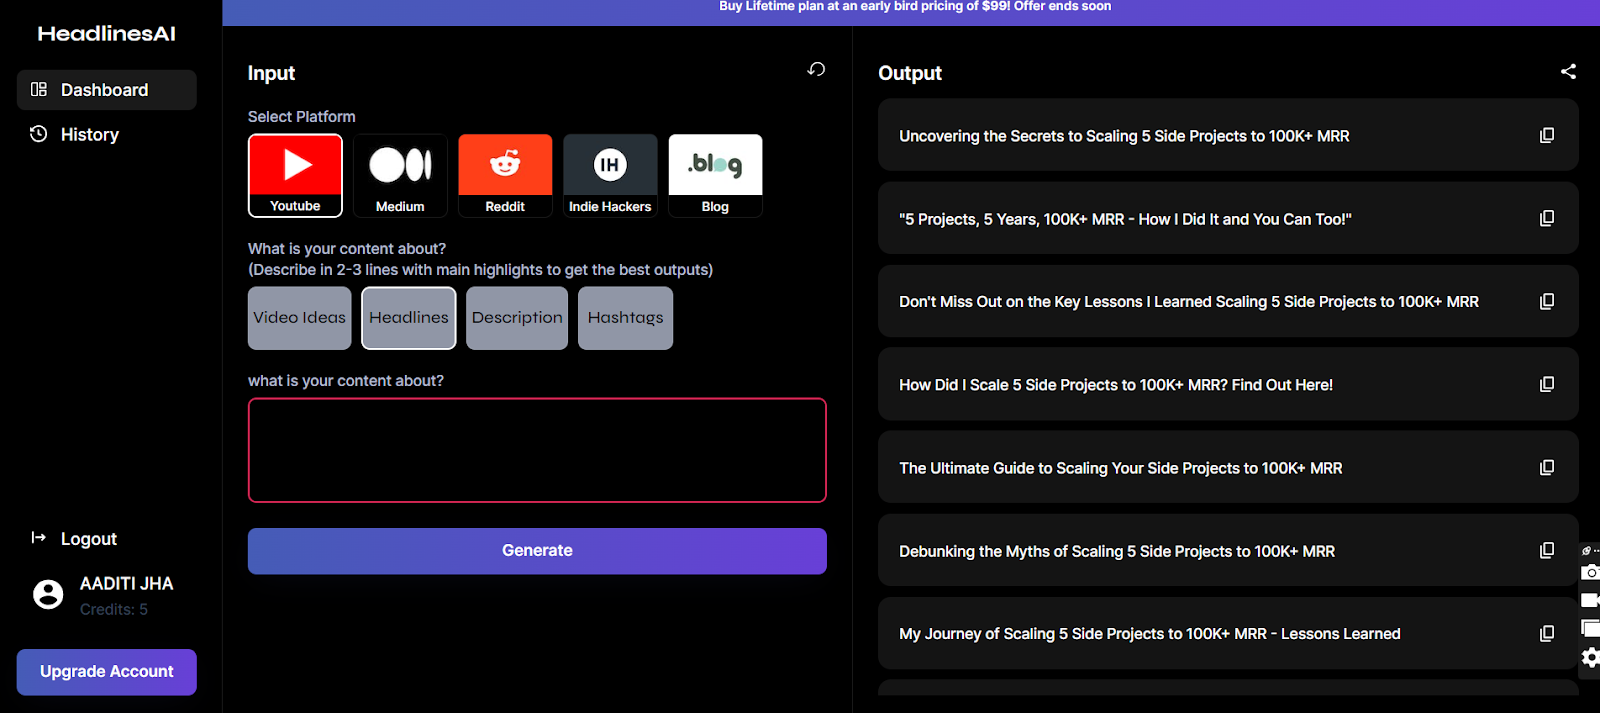1600x713 pixels.
Task: Click the Dashboard layout icon
Action: pyautogui.click(x=39, y=89)
